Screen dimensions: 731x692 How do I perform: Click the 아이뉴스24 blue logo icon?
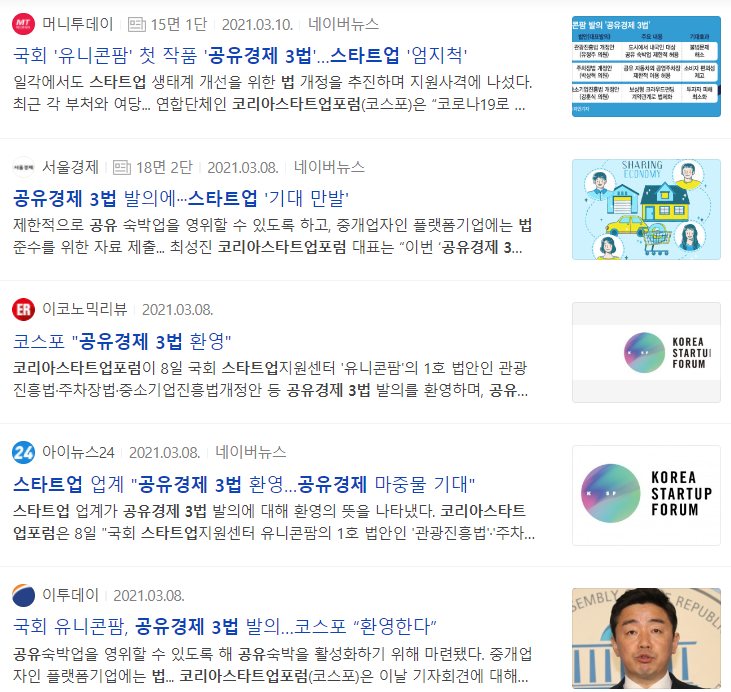click(x=23, y=452)
